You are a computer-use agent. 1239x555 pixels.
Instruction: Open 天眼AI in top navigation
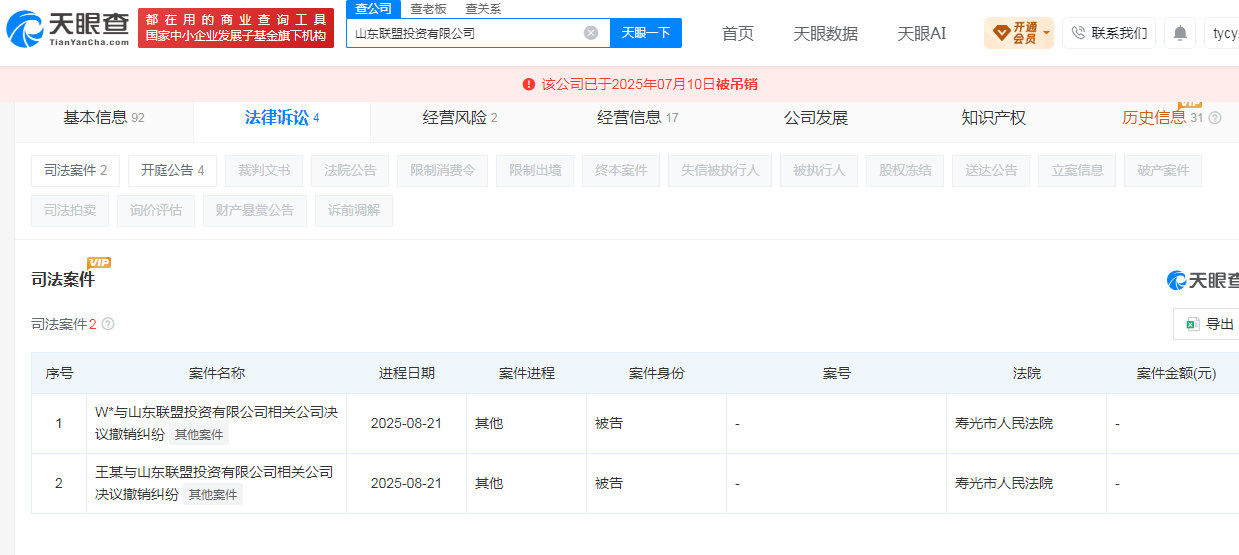point(922,33)
